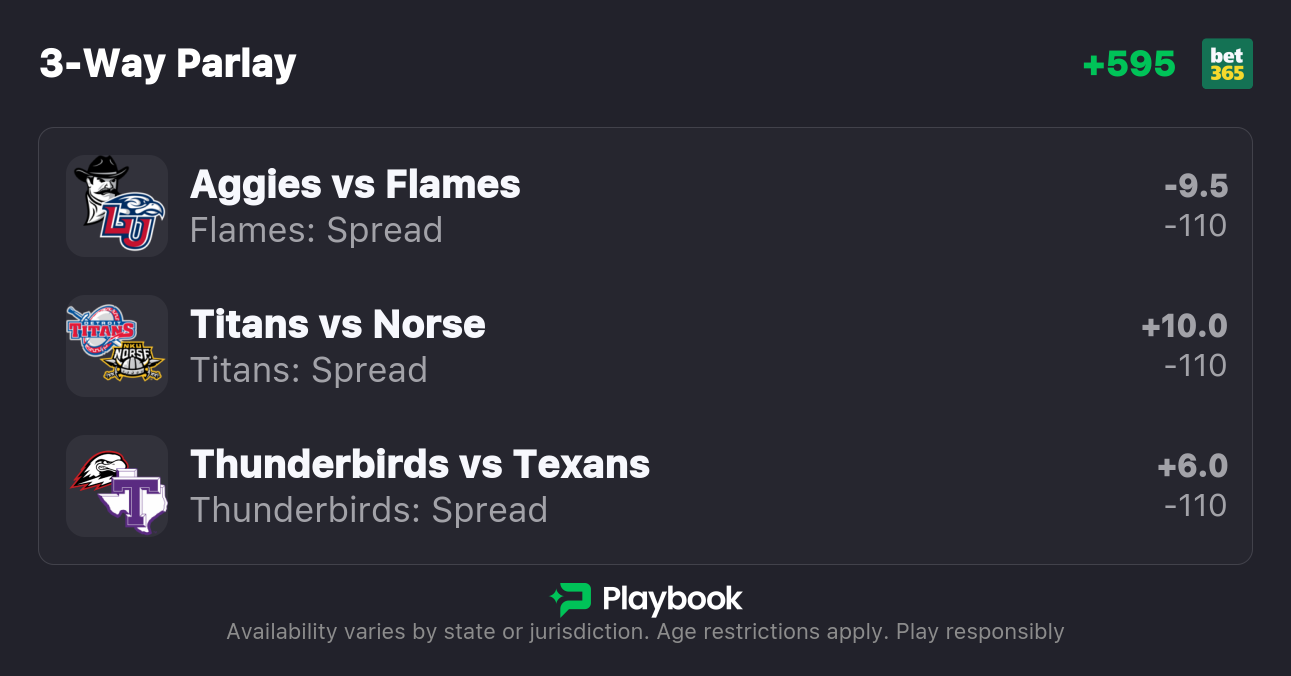This screenshot has height=676, width=1291.
Task: Click the -110 odds under +6.0
Action: pyautogui.click(x=1196, y=506)
